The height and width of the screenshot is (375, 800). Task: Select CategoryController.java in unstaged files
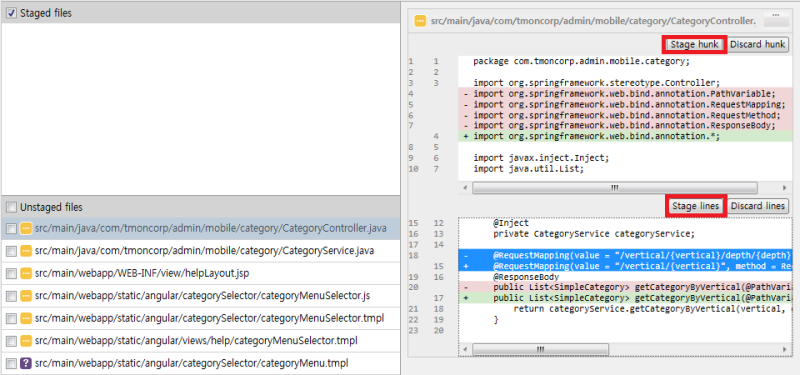click(x=201, y=229)
